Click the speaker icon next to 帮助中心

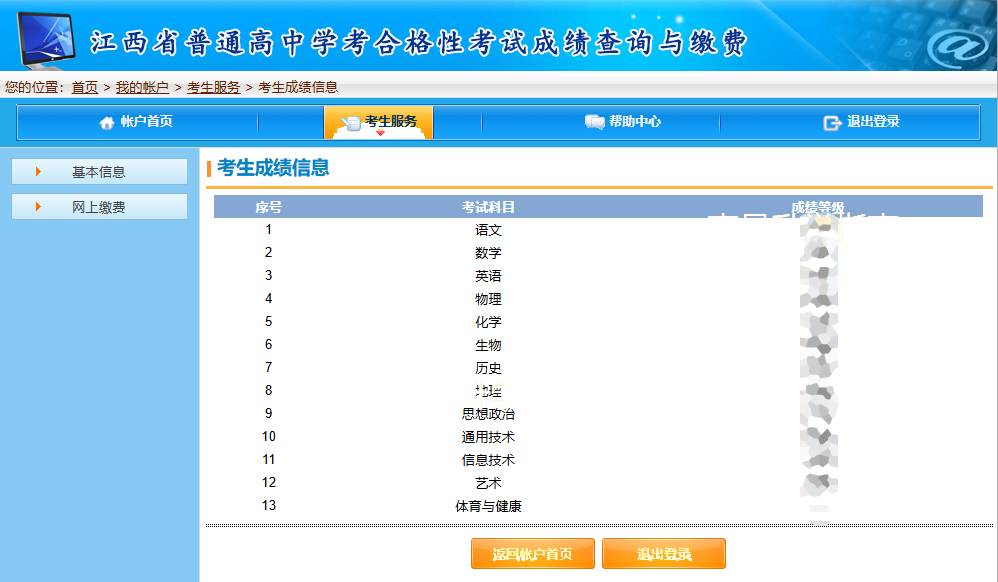pyautogui.click(x=597, y=121)
